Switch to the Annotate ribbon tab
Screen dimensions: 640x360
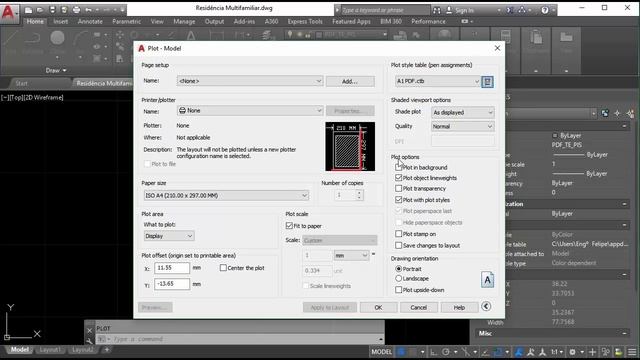(90, 21)
